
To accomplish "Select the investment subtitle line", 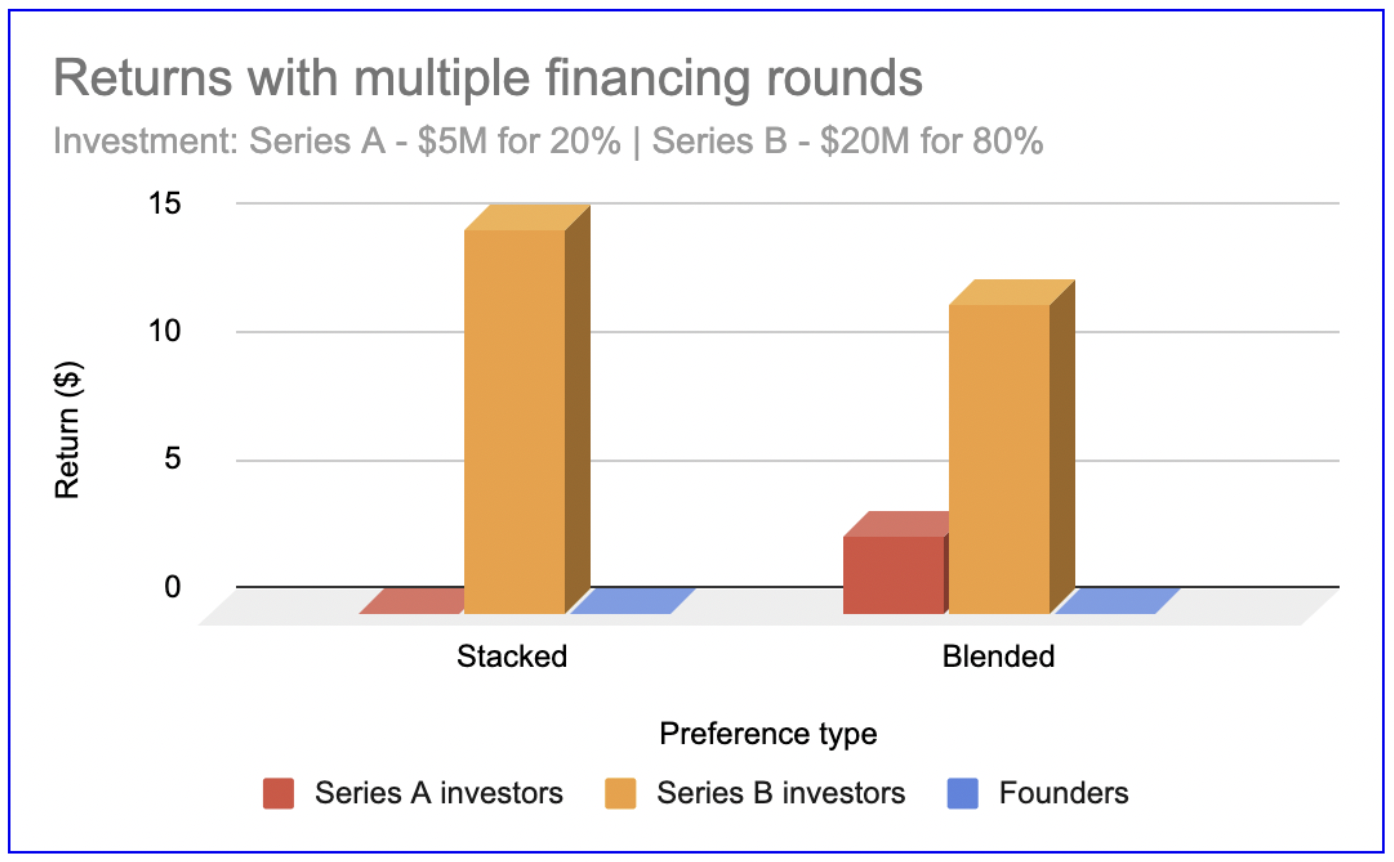I will coord(548,142).
